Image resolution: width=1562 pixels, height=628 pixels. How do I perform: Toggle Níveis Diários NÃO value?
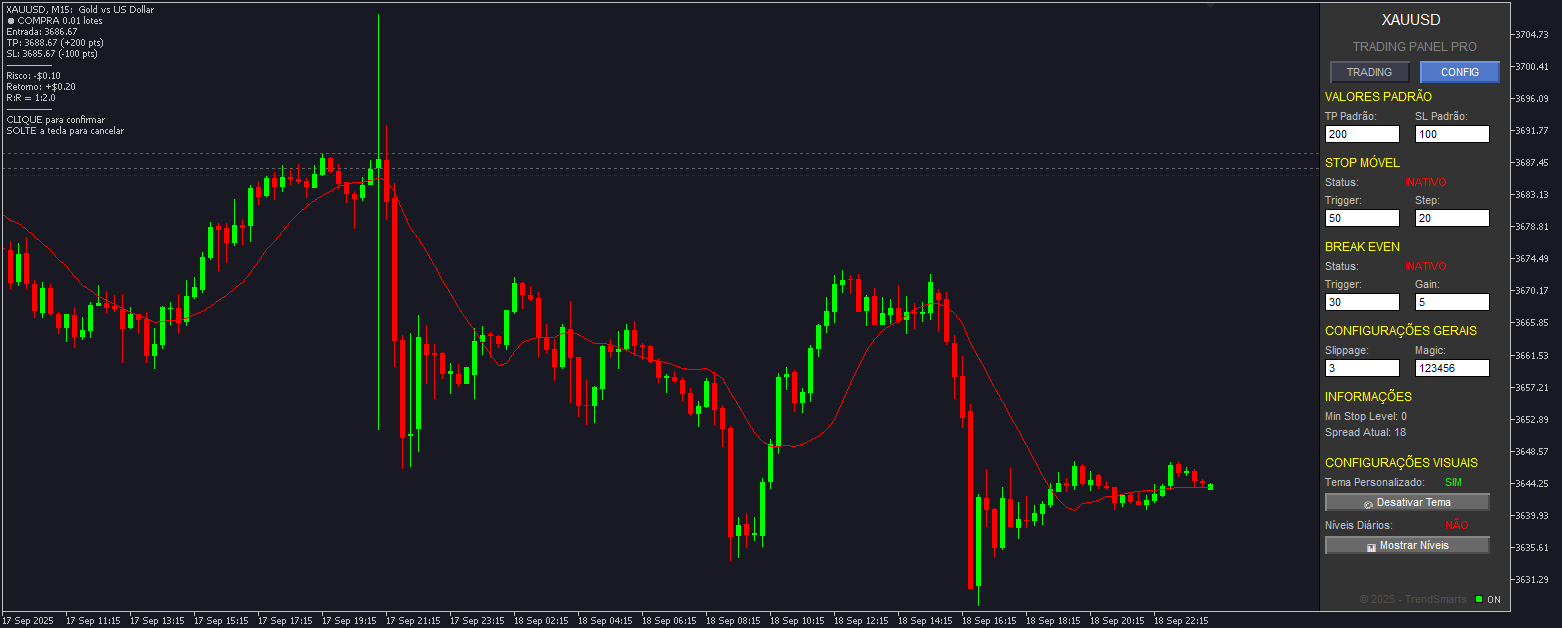tap(1456, 525)
